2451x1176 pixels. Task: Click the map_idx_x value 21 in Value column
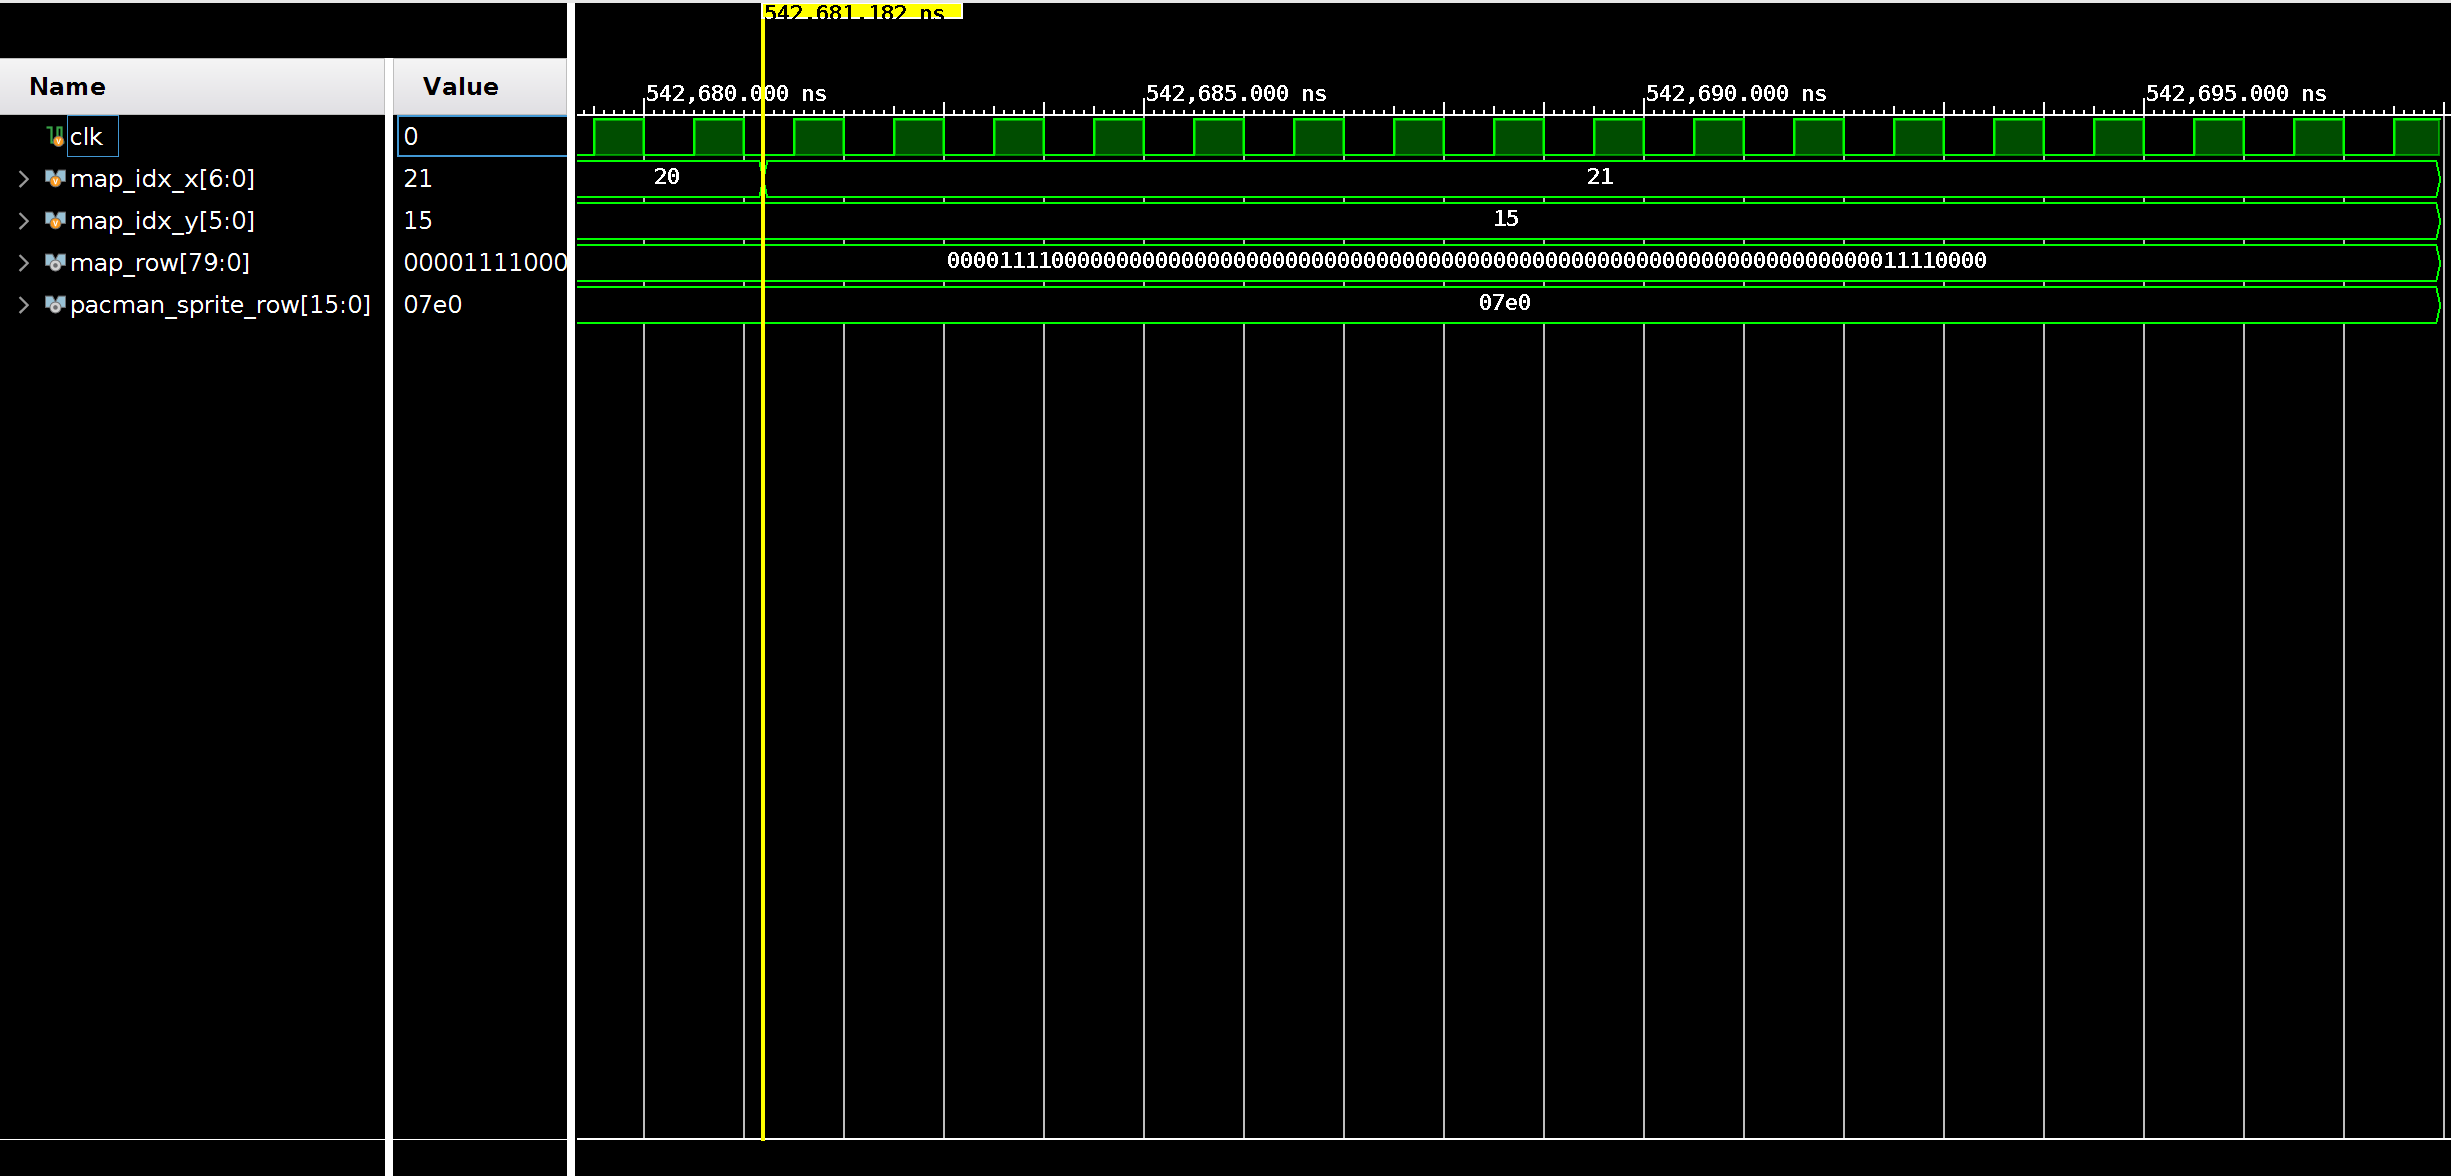point(418,179)
